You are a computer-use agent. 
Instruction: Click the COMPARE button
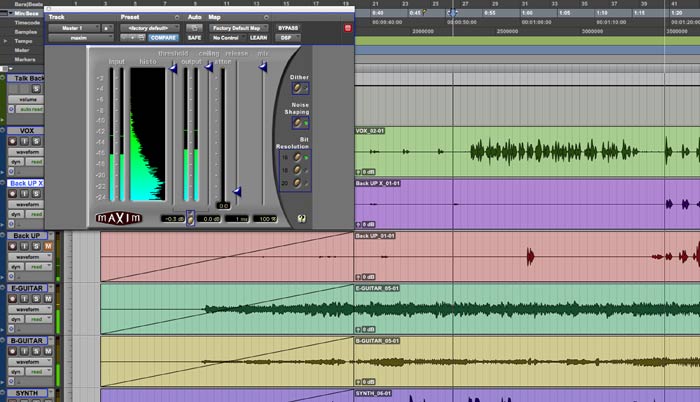click(x=163, y=38)
